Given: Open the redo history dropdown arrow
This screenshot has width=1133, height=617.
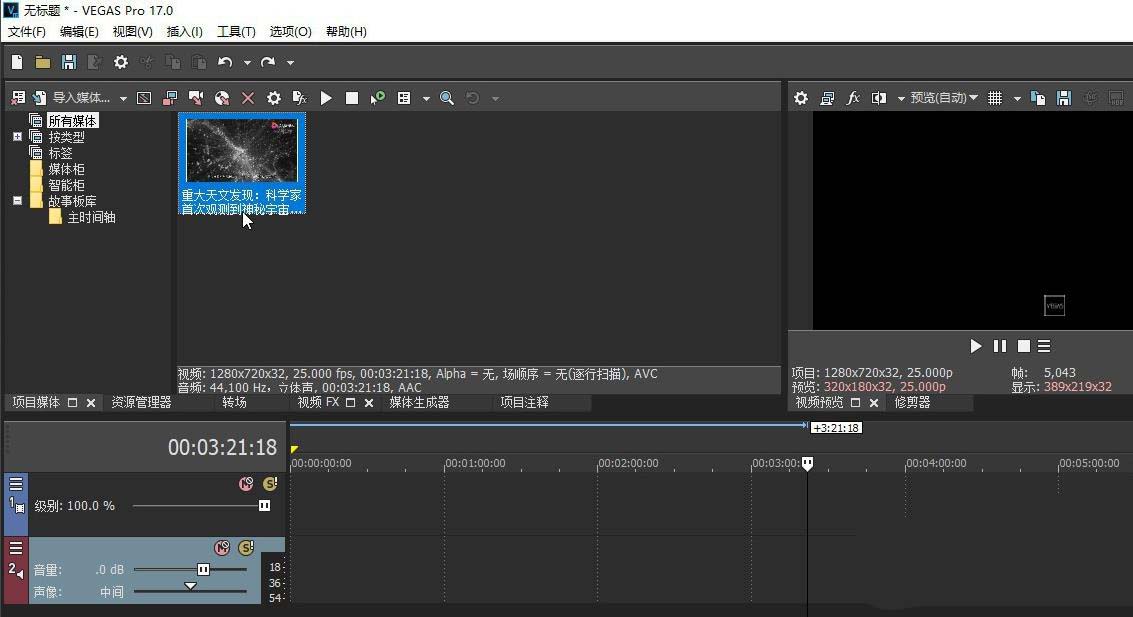Looking at the screenshot, I should click(x=290, y=63).
